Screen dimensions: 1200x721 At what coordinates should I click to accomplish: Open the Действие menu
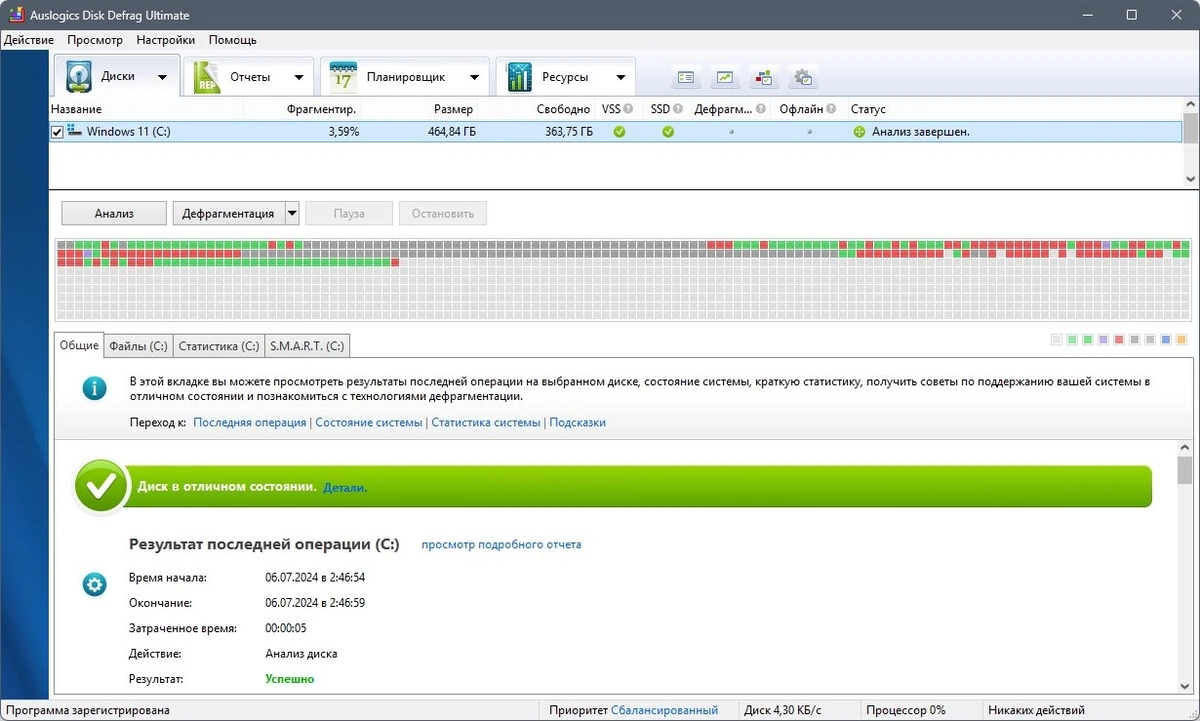coord(29,40)
